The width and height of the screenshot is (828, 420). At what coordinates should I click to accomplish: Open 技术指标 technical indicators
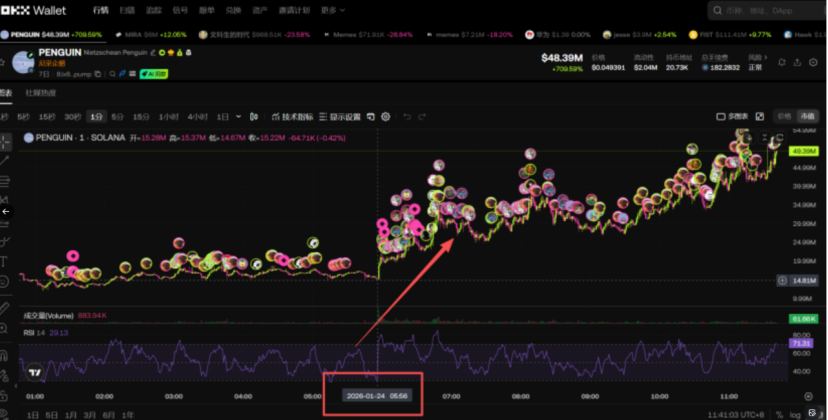coord(292,117)
